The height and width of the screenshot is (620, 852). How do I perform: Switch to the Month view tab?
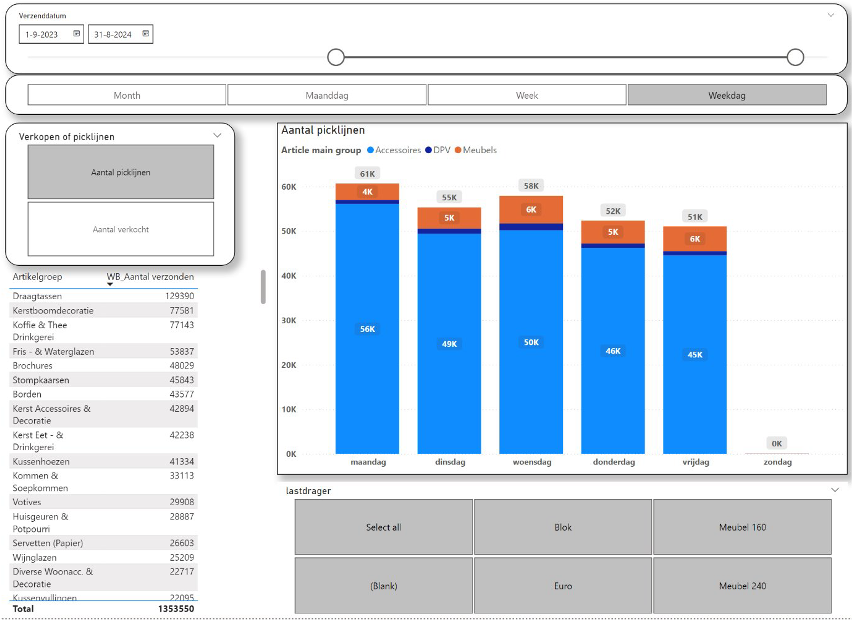(127, 95)
